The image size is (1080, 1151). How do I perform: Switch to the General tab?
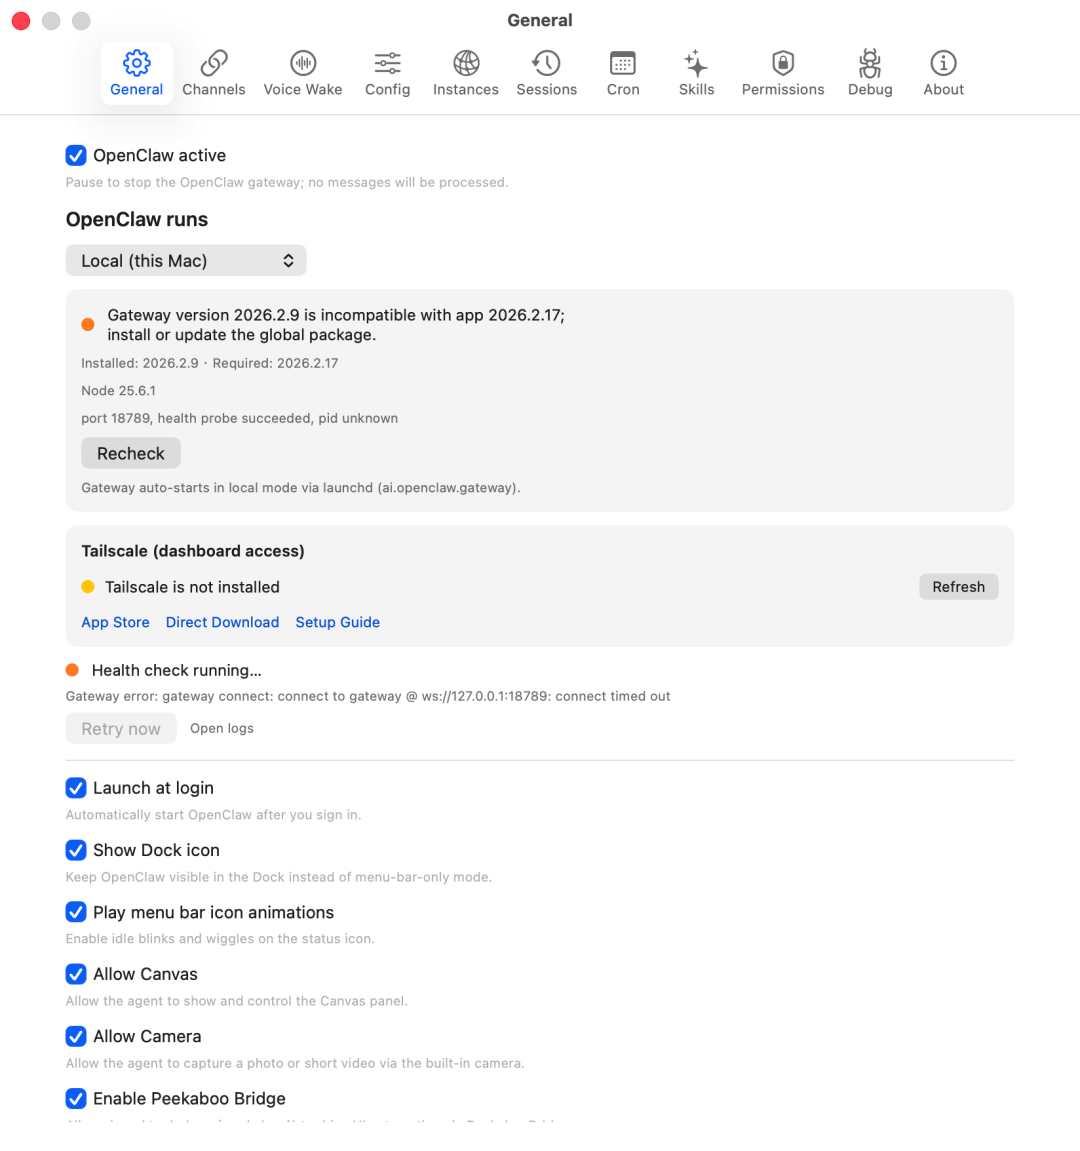pyautogui.click(x=136, y=72)
